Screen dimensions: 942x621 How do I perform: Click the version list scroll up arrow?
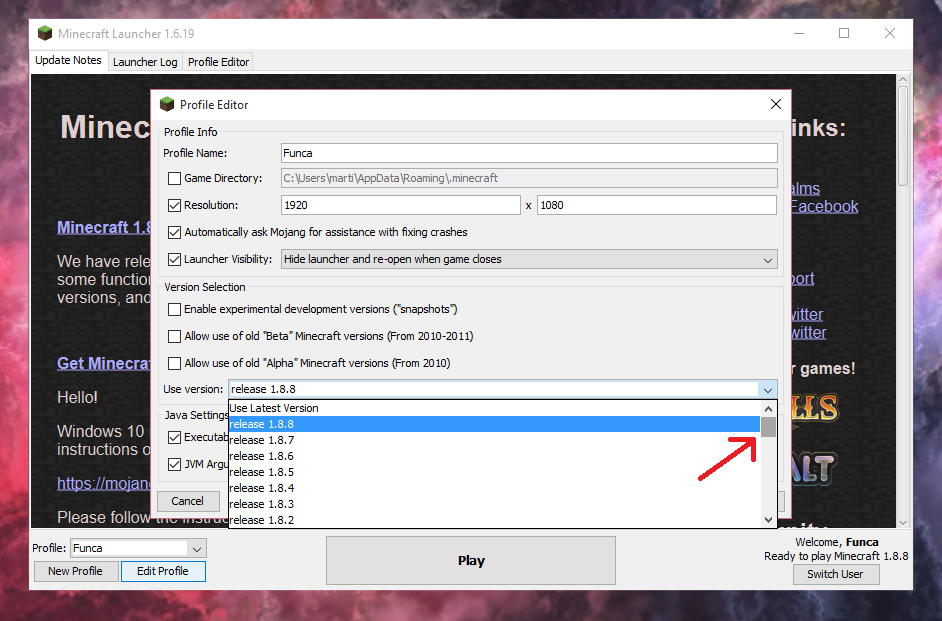point(768,408)
